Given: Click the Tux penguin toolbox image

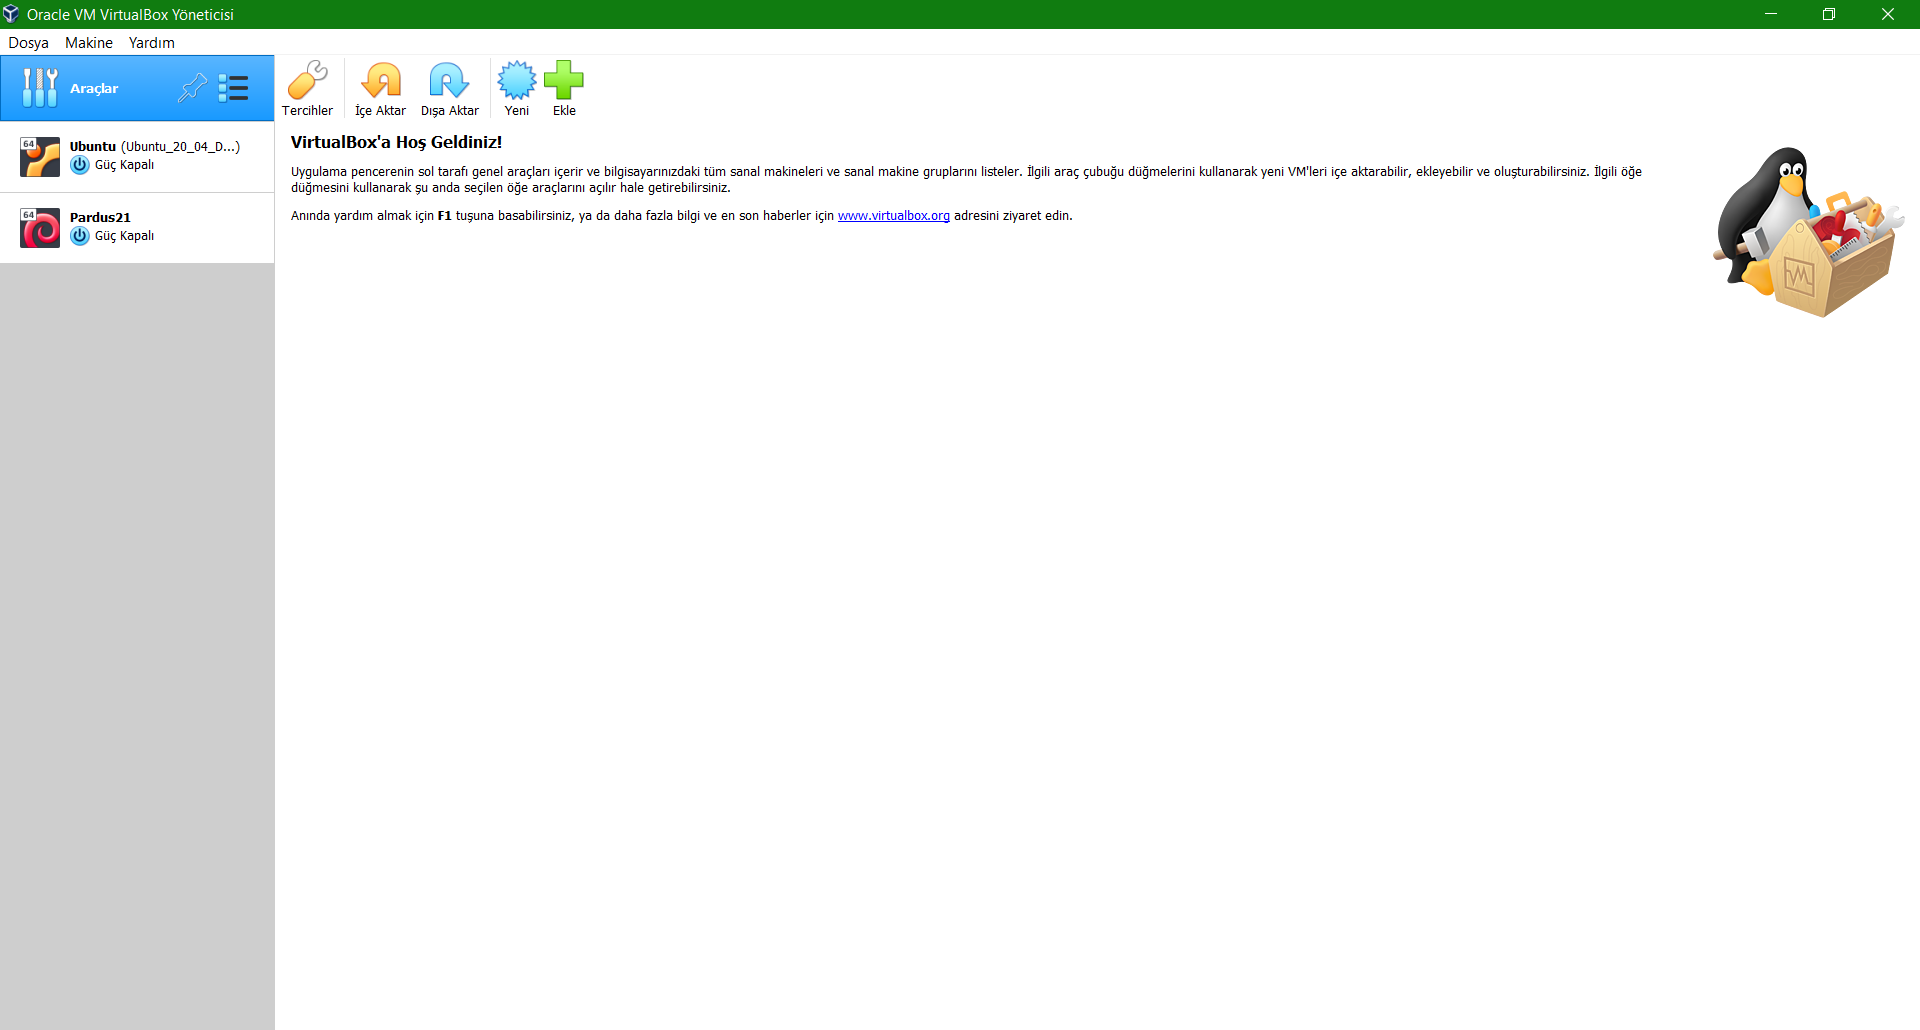Looking at the screenshot, I should pyautogui.click(x=1809, y=232).
